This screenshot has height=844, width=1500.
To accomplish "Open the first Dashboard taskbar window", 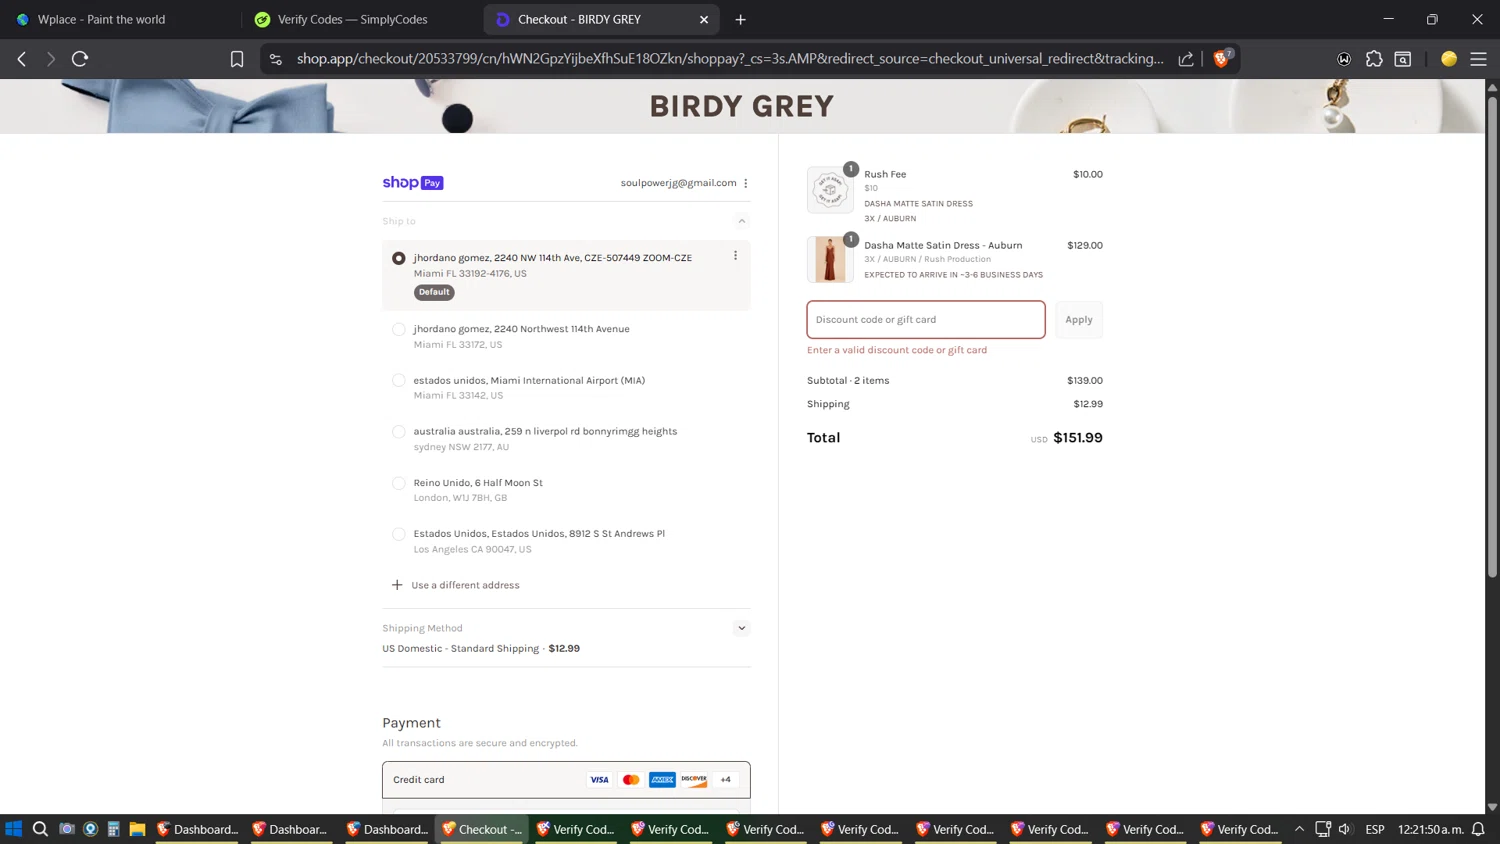I will click(198, 829).
